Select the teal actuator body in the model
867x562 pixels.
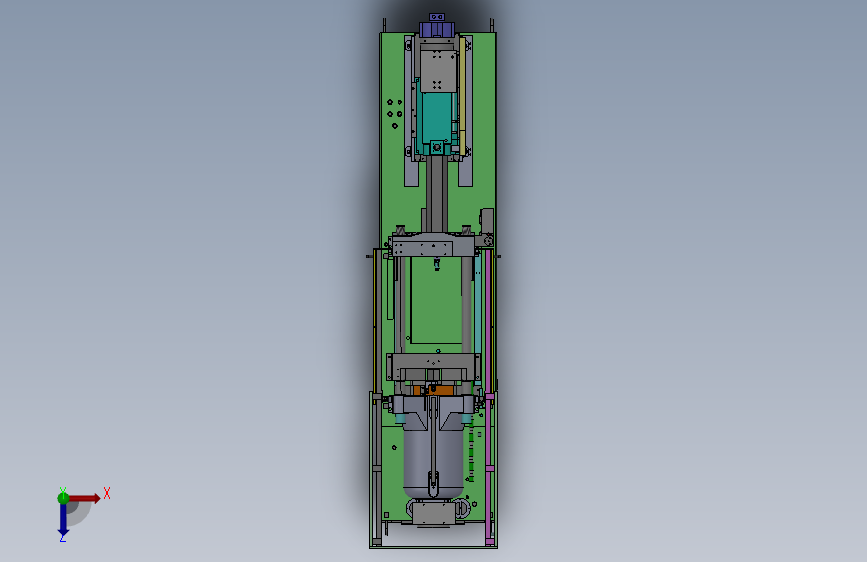436,116
